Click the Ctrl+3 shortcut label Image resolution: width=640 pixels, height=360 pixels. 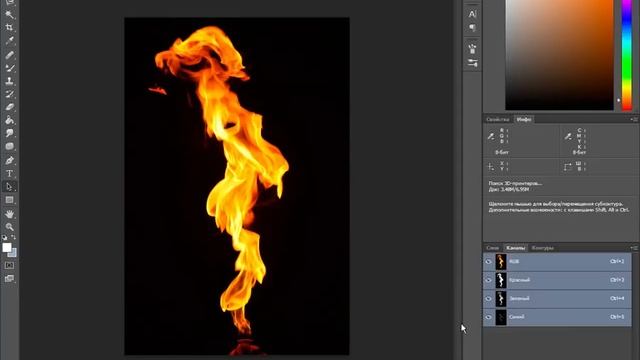(617, 280)
